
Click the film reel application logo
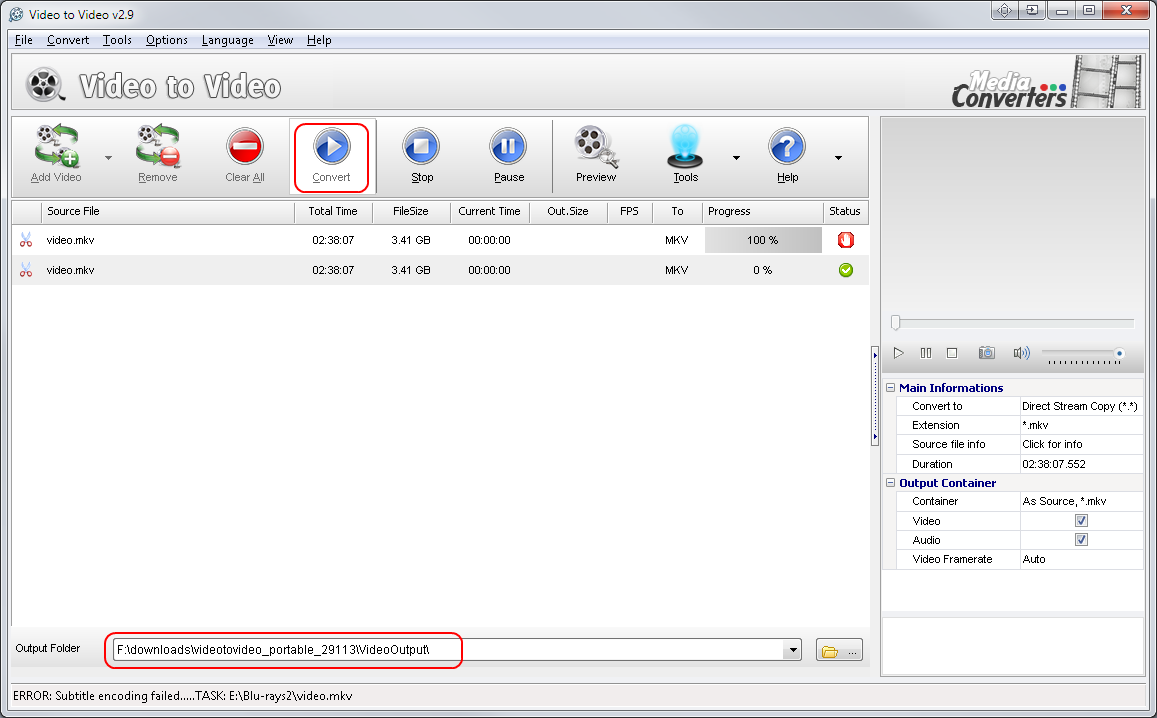[45, 85]
